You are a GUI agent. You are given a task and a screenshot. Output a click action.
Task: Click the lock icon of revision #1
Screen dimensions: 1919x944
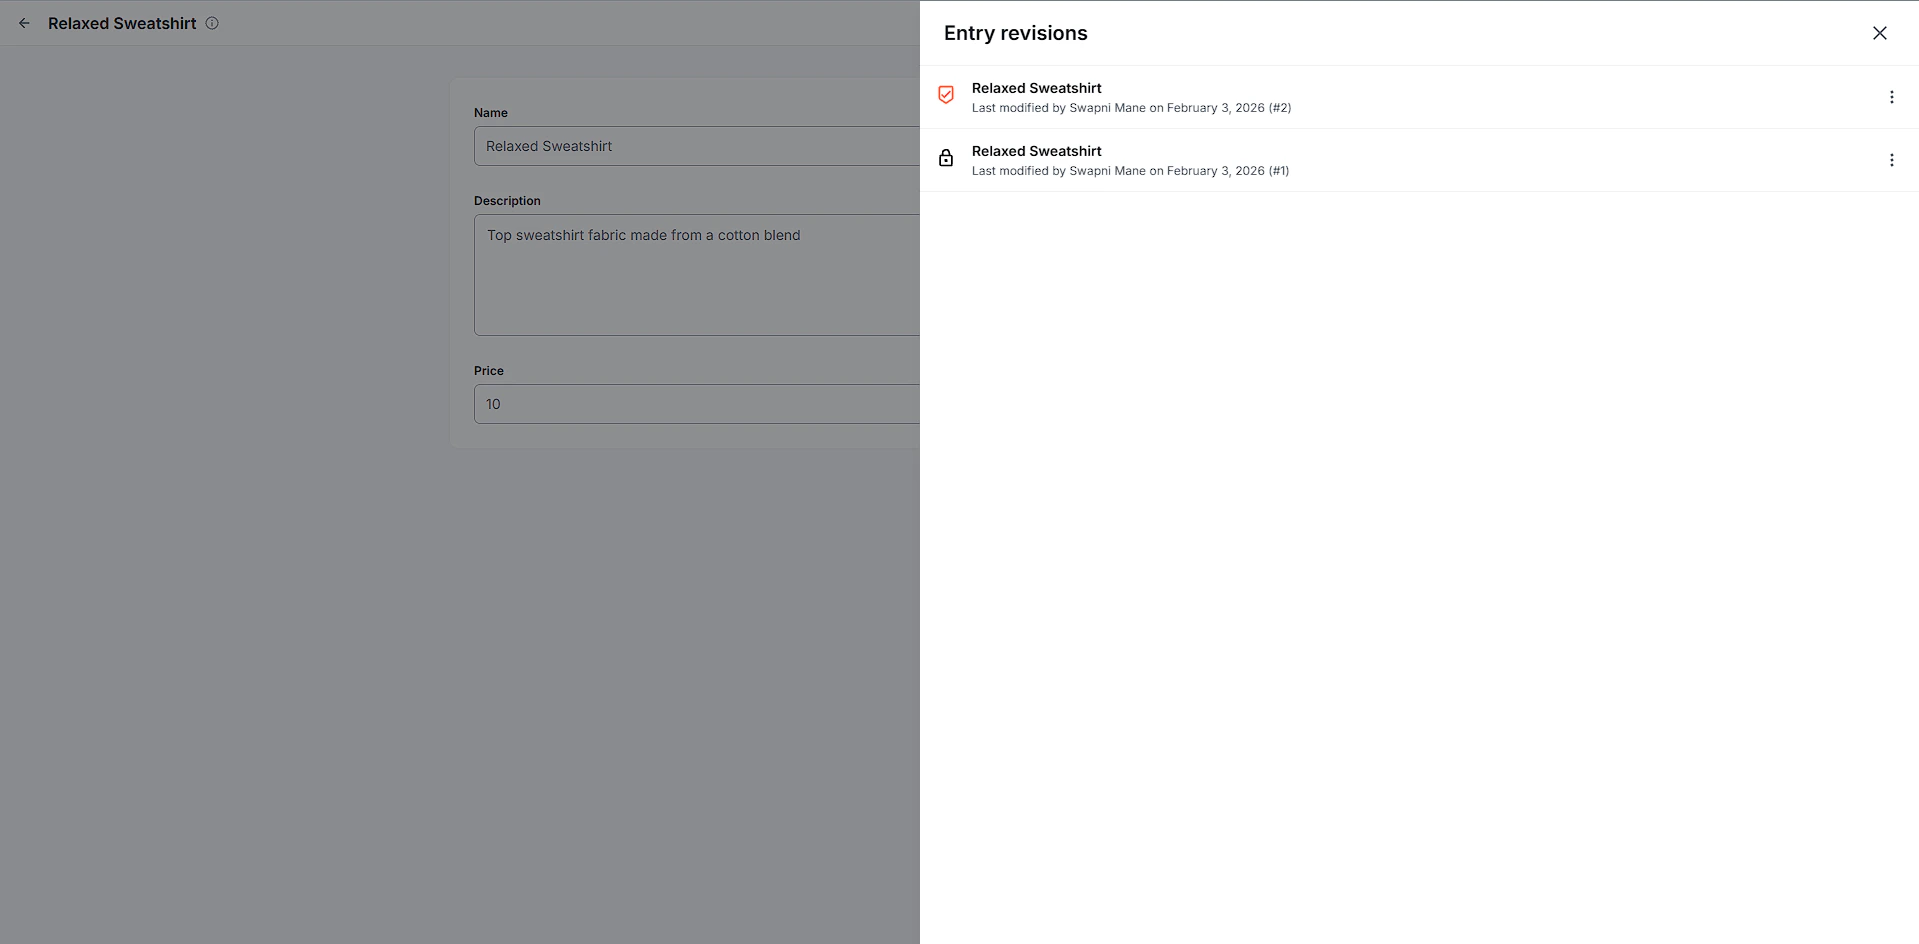coord(946,158)
